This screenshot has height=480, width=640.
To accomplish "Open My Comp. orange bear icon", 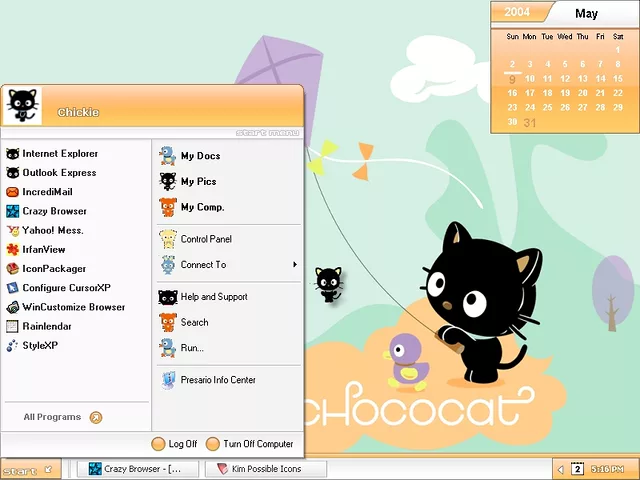I will (x=167, y=207).
